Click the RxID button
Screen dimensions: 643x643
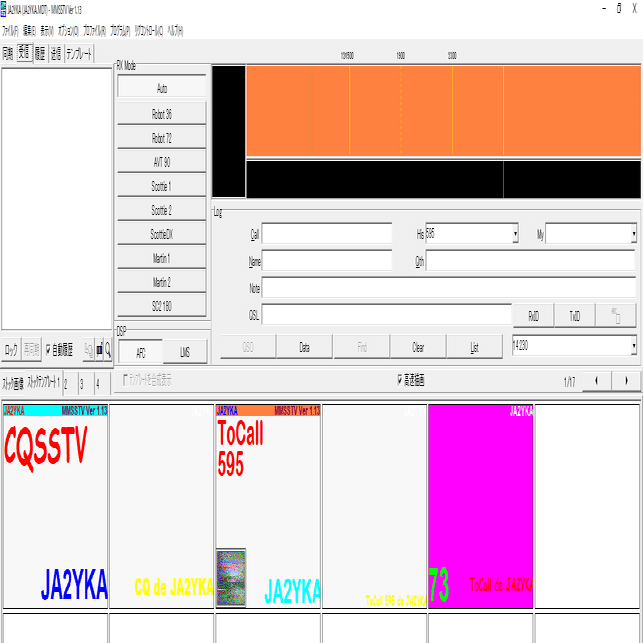[534, 315]
